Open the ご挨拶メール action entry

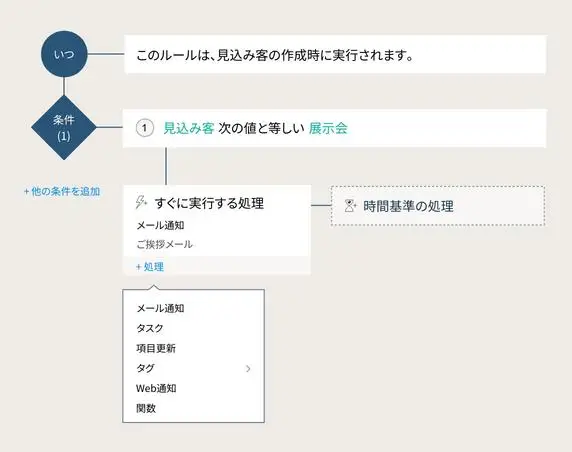[x=165, y=244]
